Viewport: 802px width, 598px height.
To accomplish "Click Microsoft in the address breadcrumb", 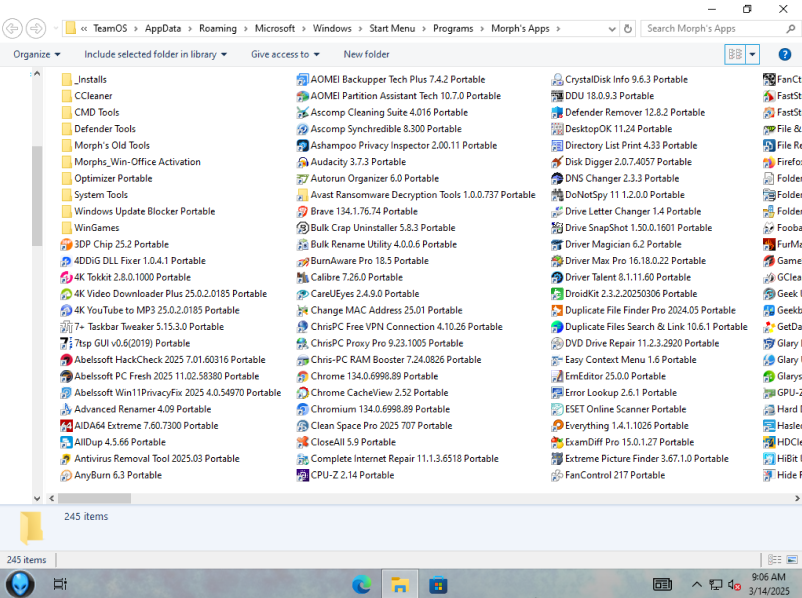I will (x=275, y=29).
